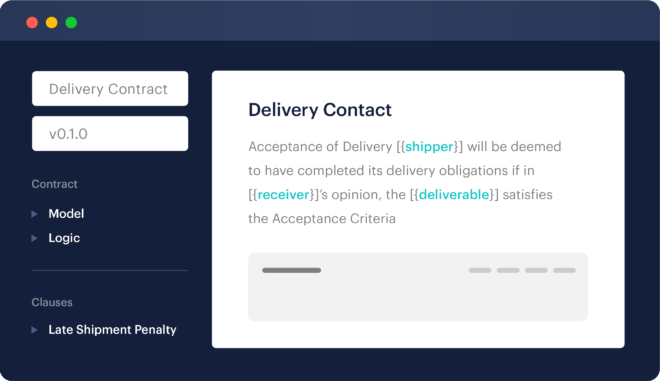Click the dark gray bar in lower panel

[x=291, y=270]
